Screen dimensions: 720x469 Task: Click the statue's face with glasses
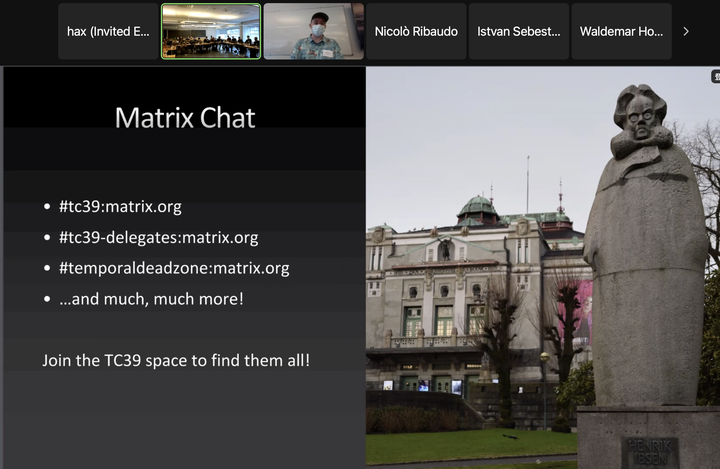tap(642, 118)
